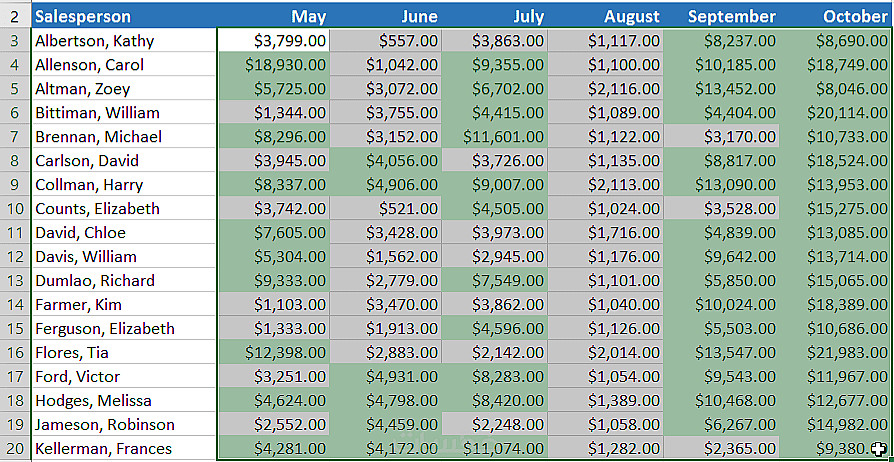Select row 3 header
The width and height of the screenshot is (894, 462).
point(14,41)
